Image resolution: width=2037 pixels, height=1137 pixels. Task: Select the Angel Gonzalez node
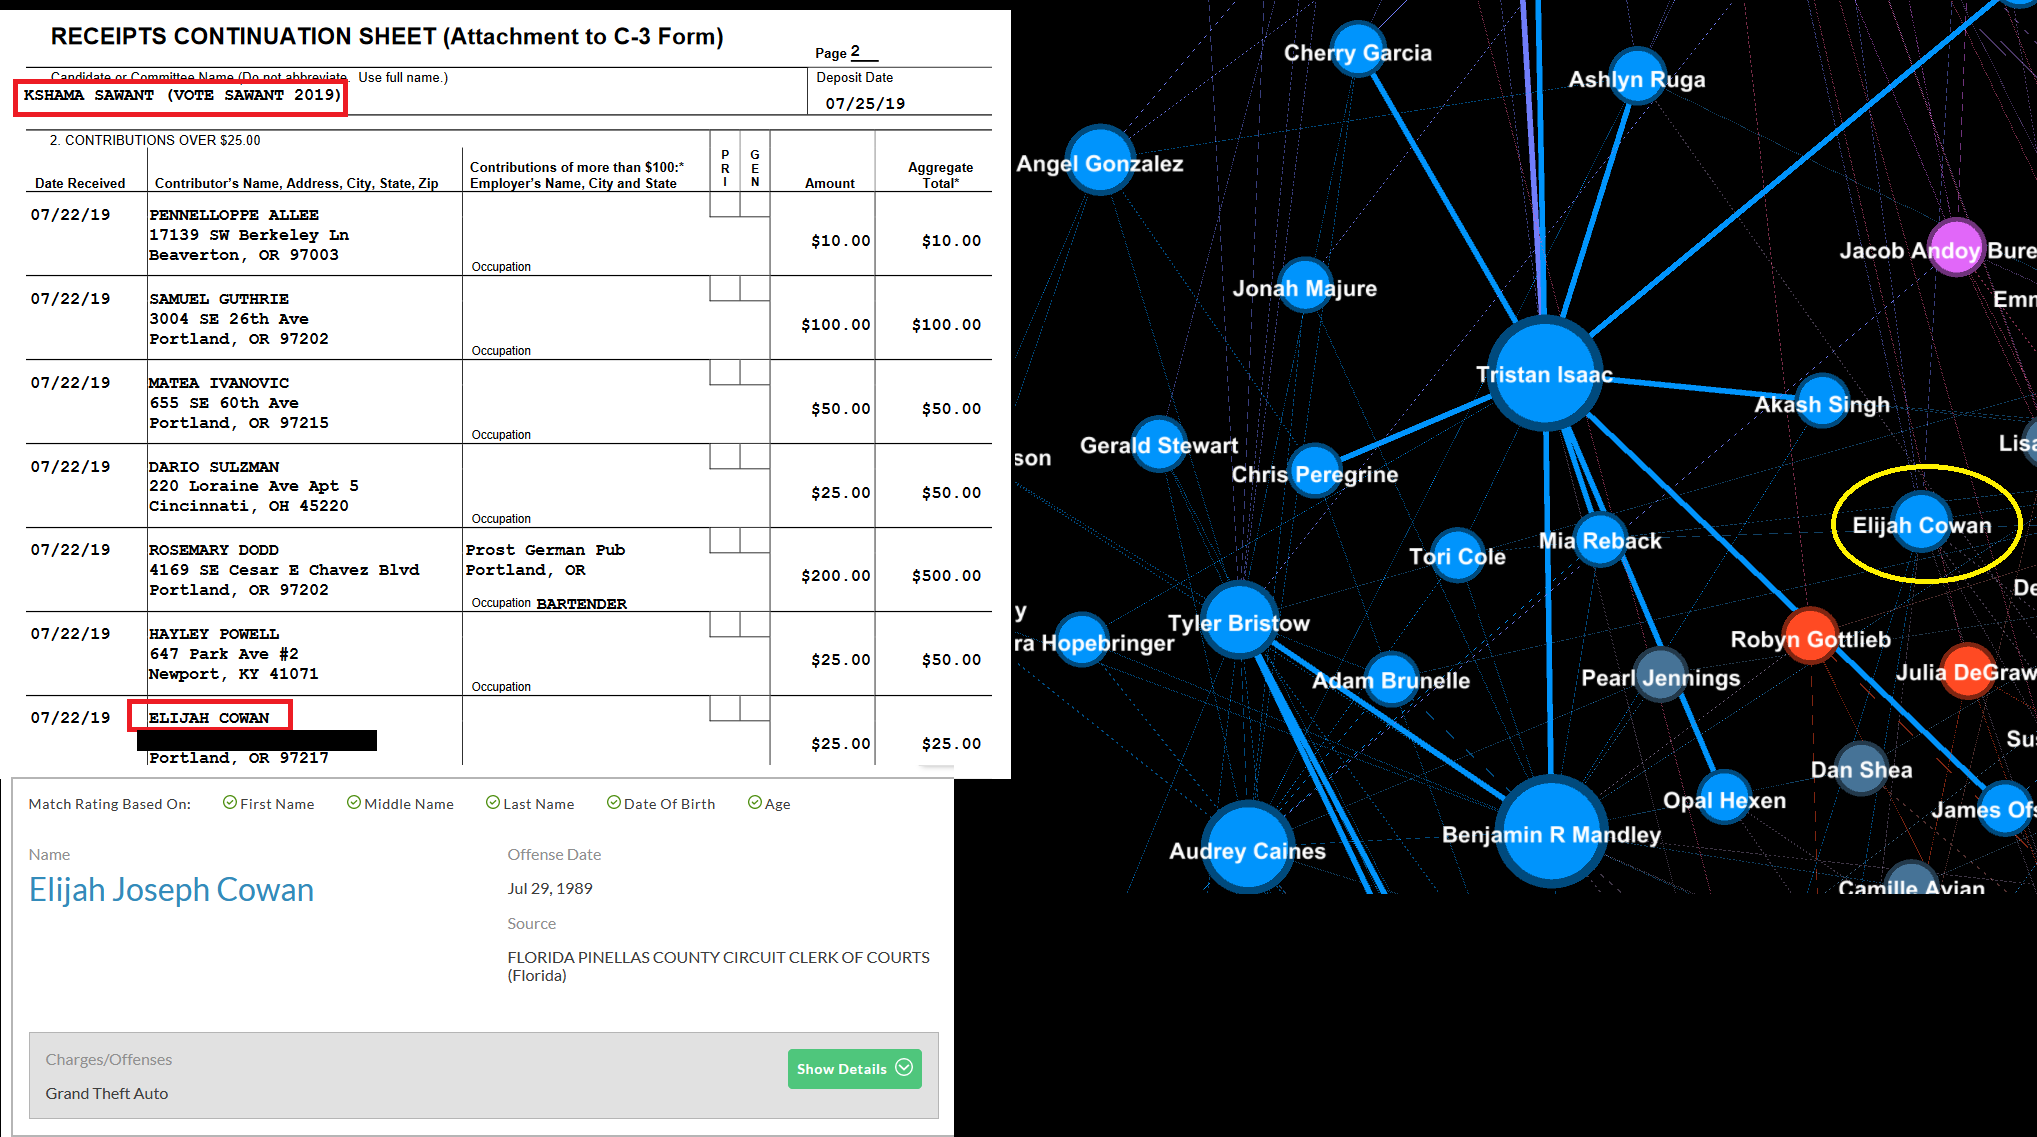tap(1100, 160)
